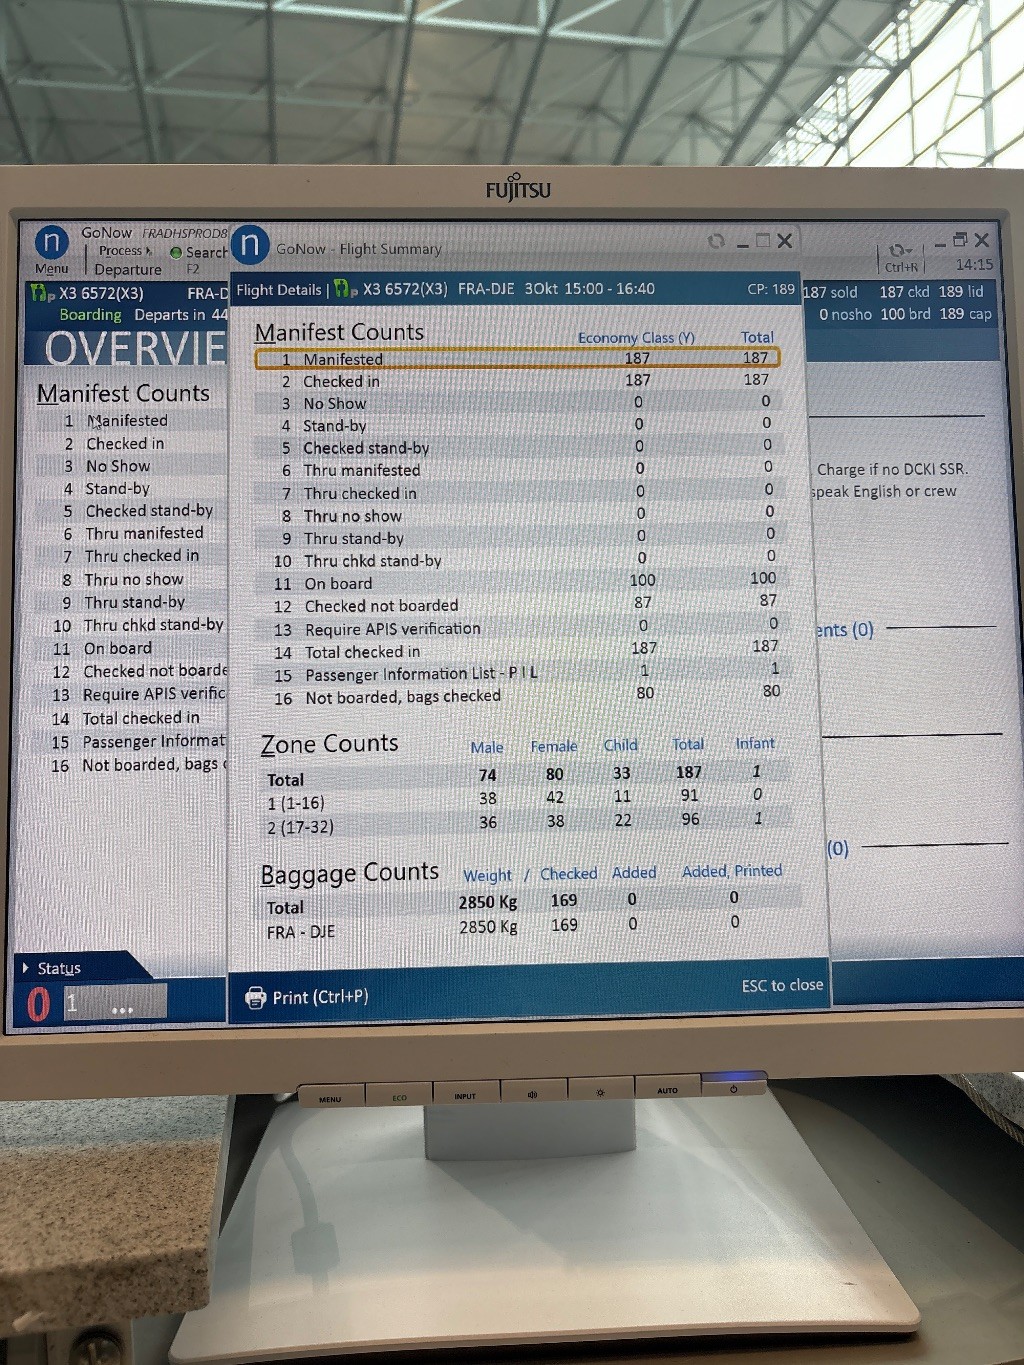Click the GoNow Menu logo in main window

(51, 242)
